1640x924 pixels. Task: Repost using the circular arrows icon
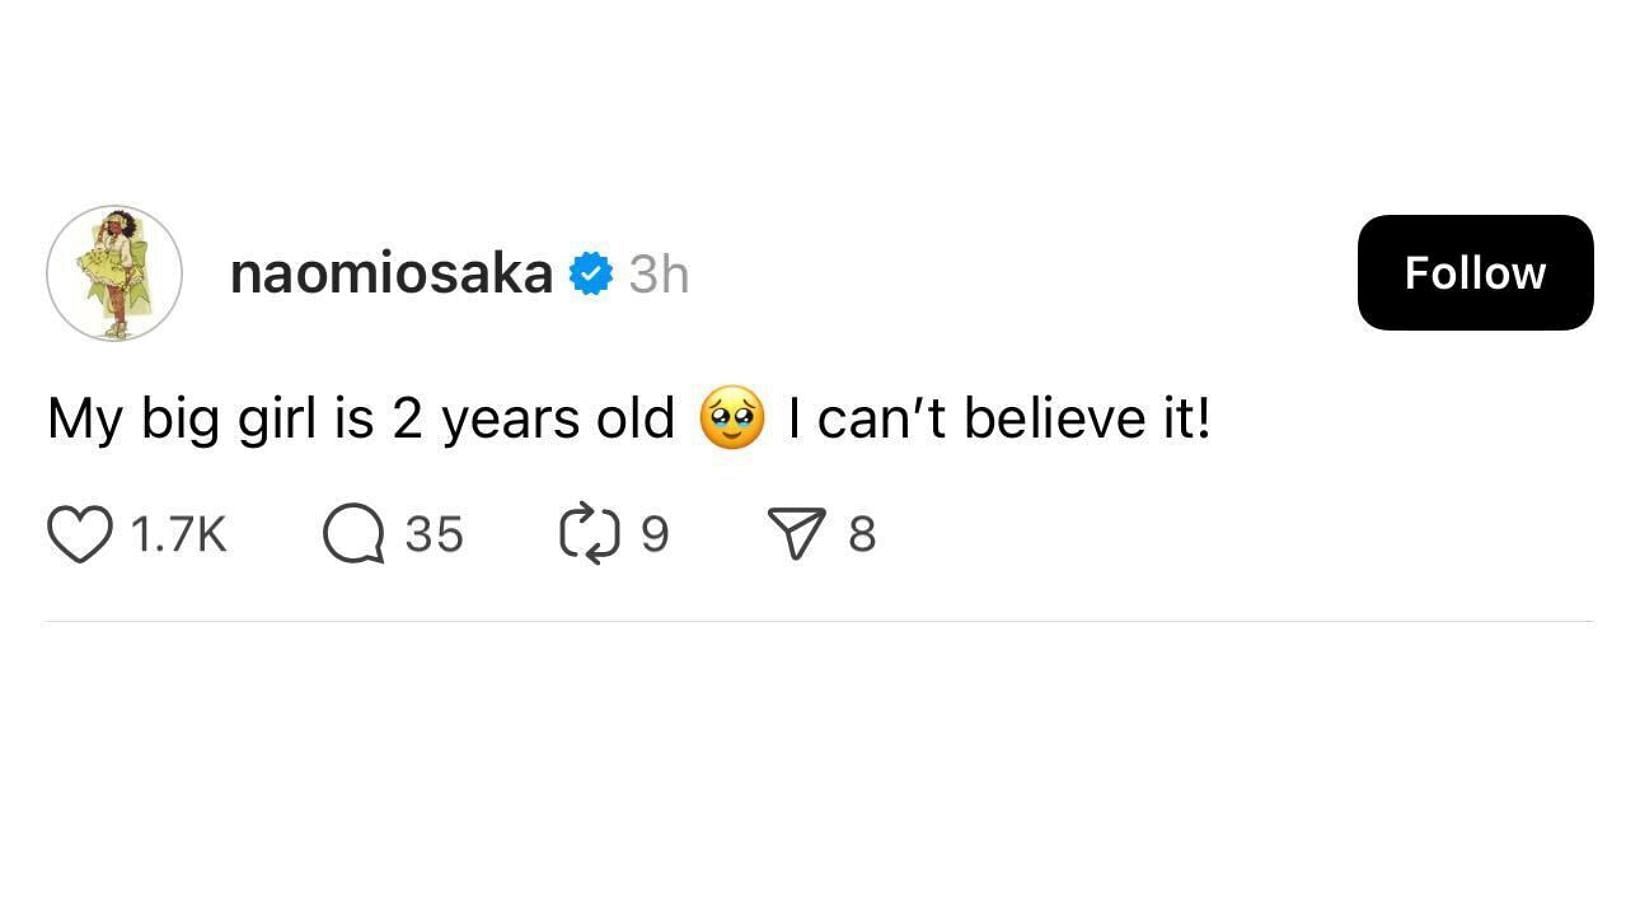click(590, 534)
